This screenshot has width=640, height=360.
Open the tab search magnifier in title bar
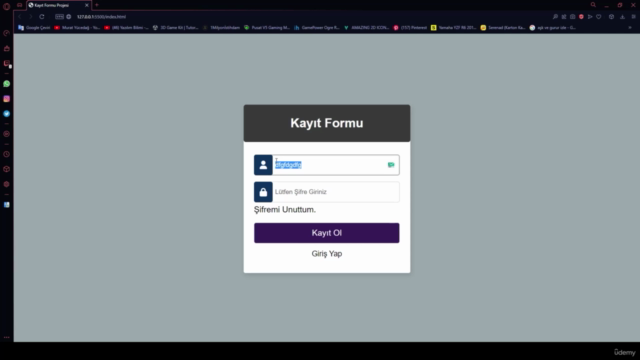(593, 5)
